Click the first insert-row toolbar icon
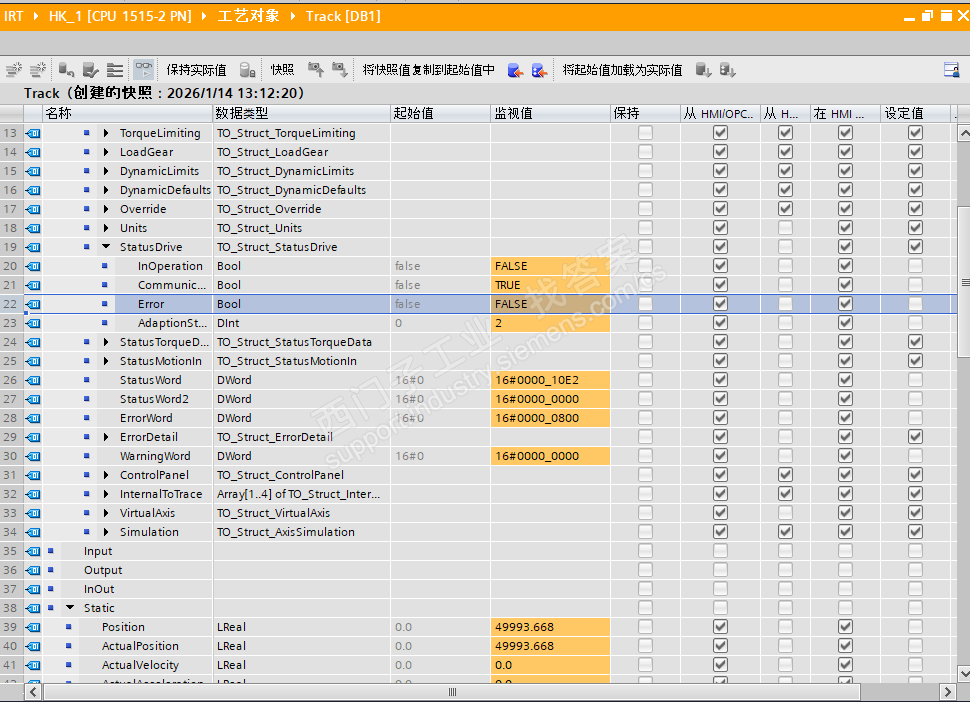Image resolution: width=970 pixels, height=702 pixels. (x=14, y=70)
